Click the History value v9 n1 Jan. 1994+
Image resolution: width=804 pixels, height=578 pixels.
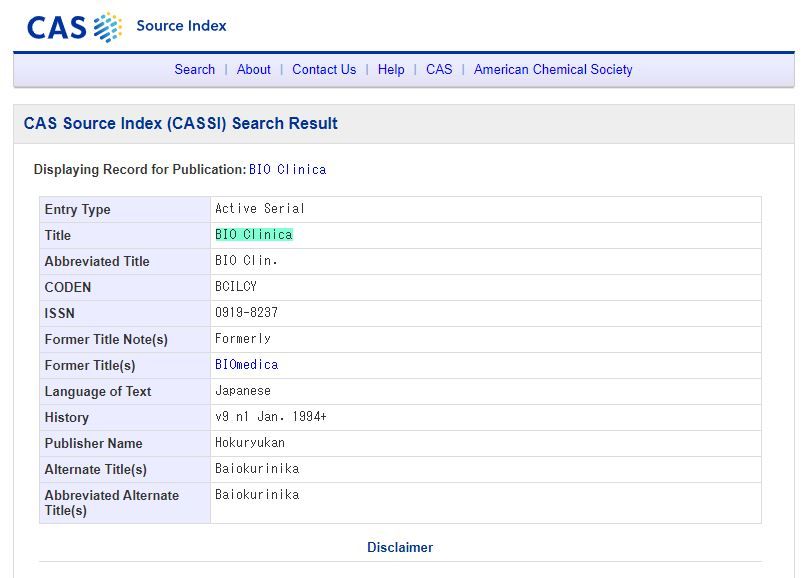click(x=271, y=416)
